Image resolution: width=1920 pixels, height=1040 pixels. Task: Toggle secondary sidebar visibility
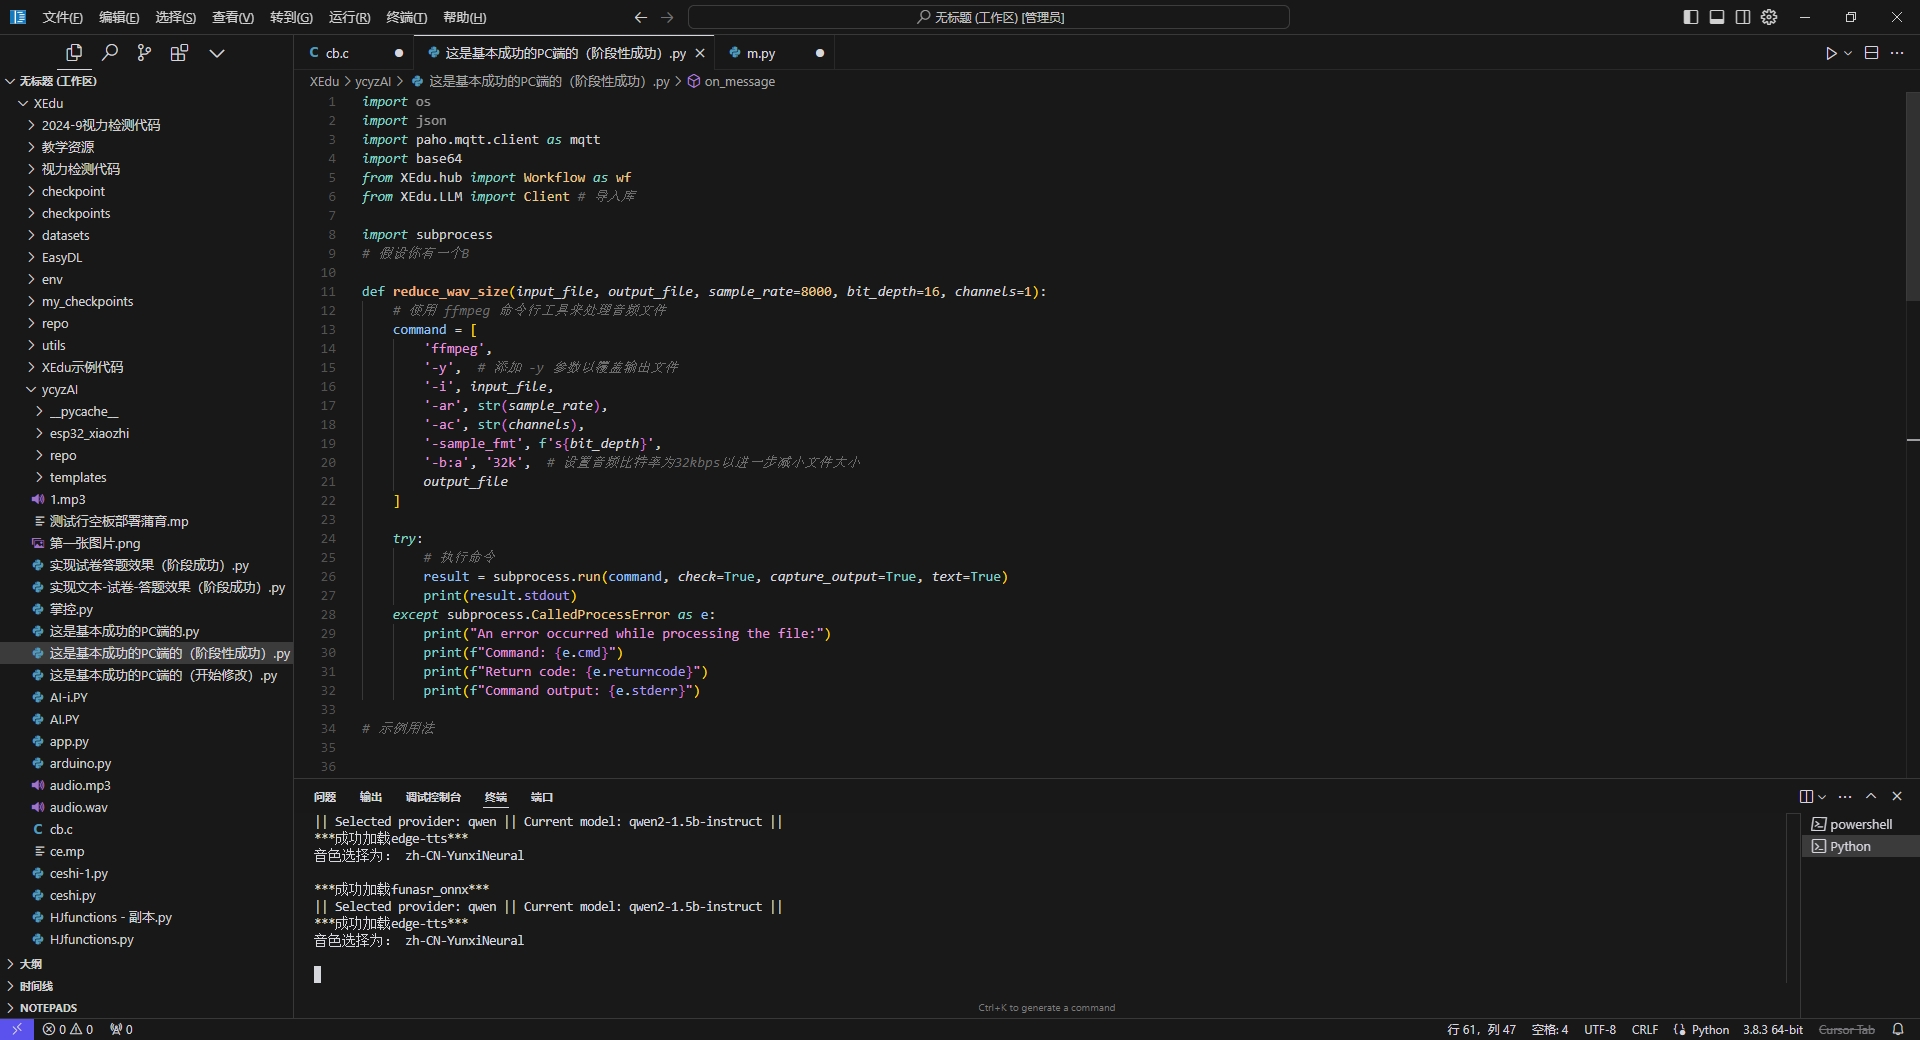pyautogui.click(x=1743, y=17)
